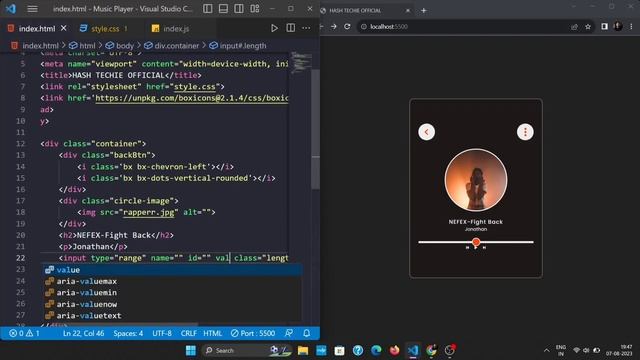The height and width of the screenshot is (360, 640).
Task: Close the index.html tab
Action: point(64,28)
